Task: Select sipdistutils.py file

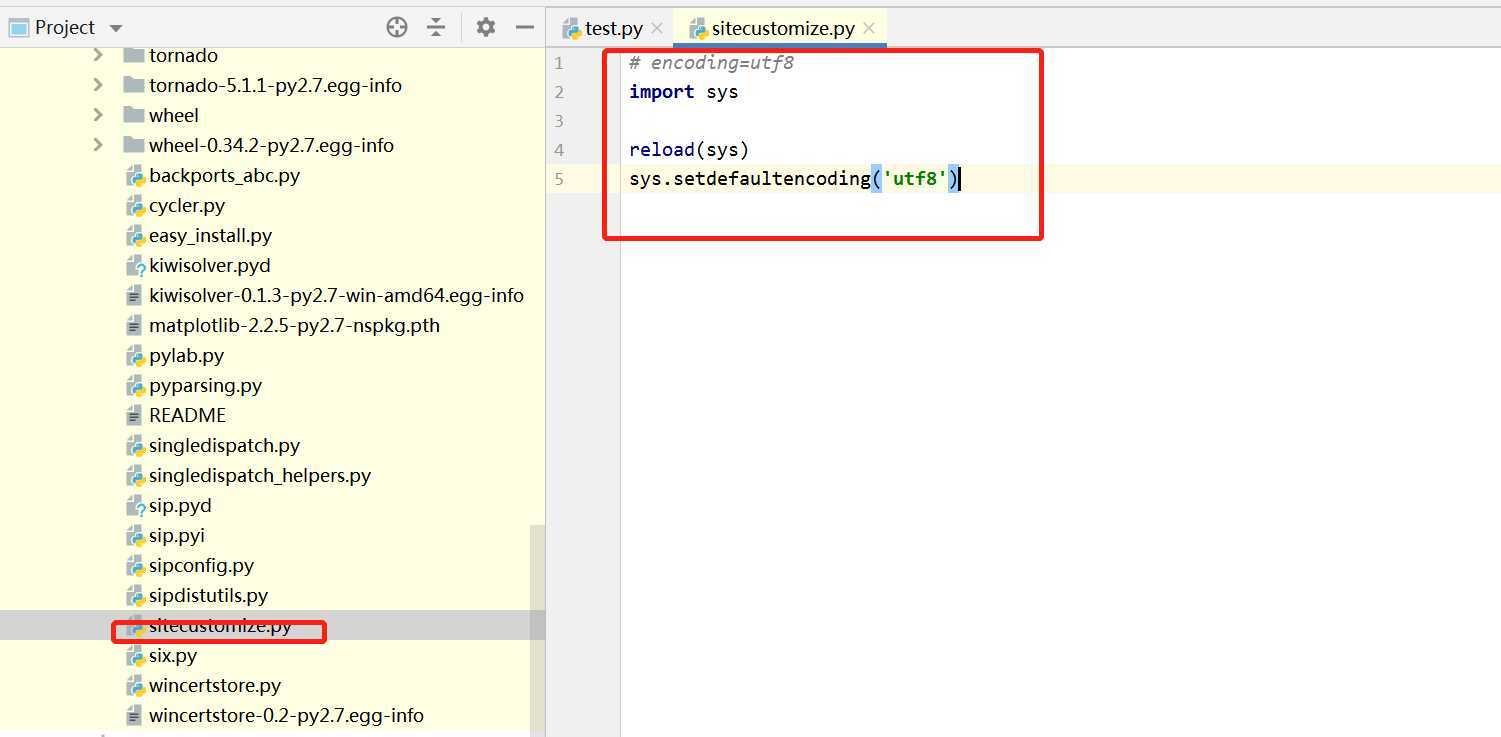Action: tap(208, 595)
